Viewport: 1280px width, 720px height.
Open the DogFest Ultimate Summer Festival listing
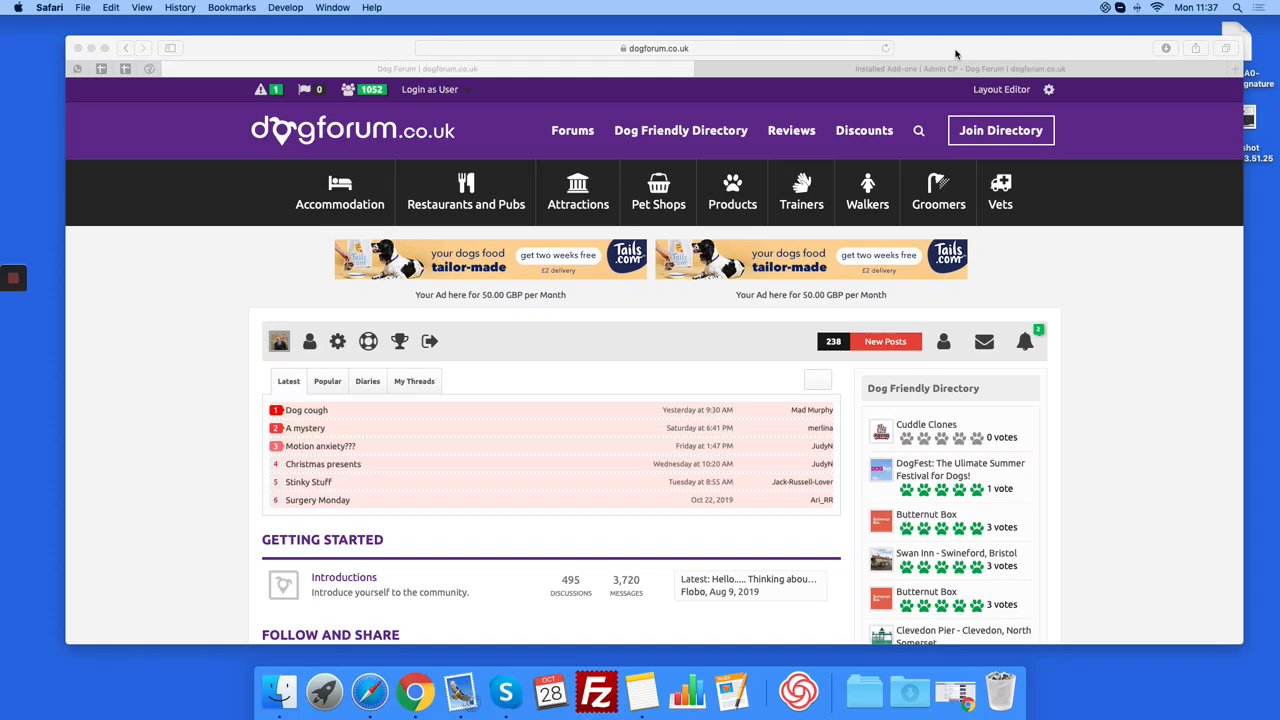tap(960, 469)
